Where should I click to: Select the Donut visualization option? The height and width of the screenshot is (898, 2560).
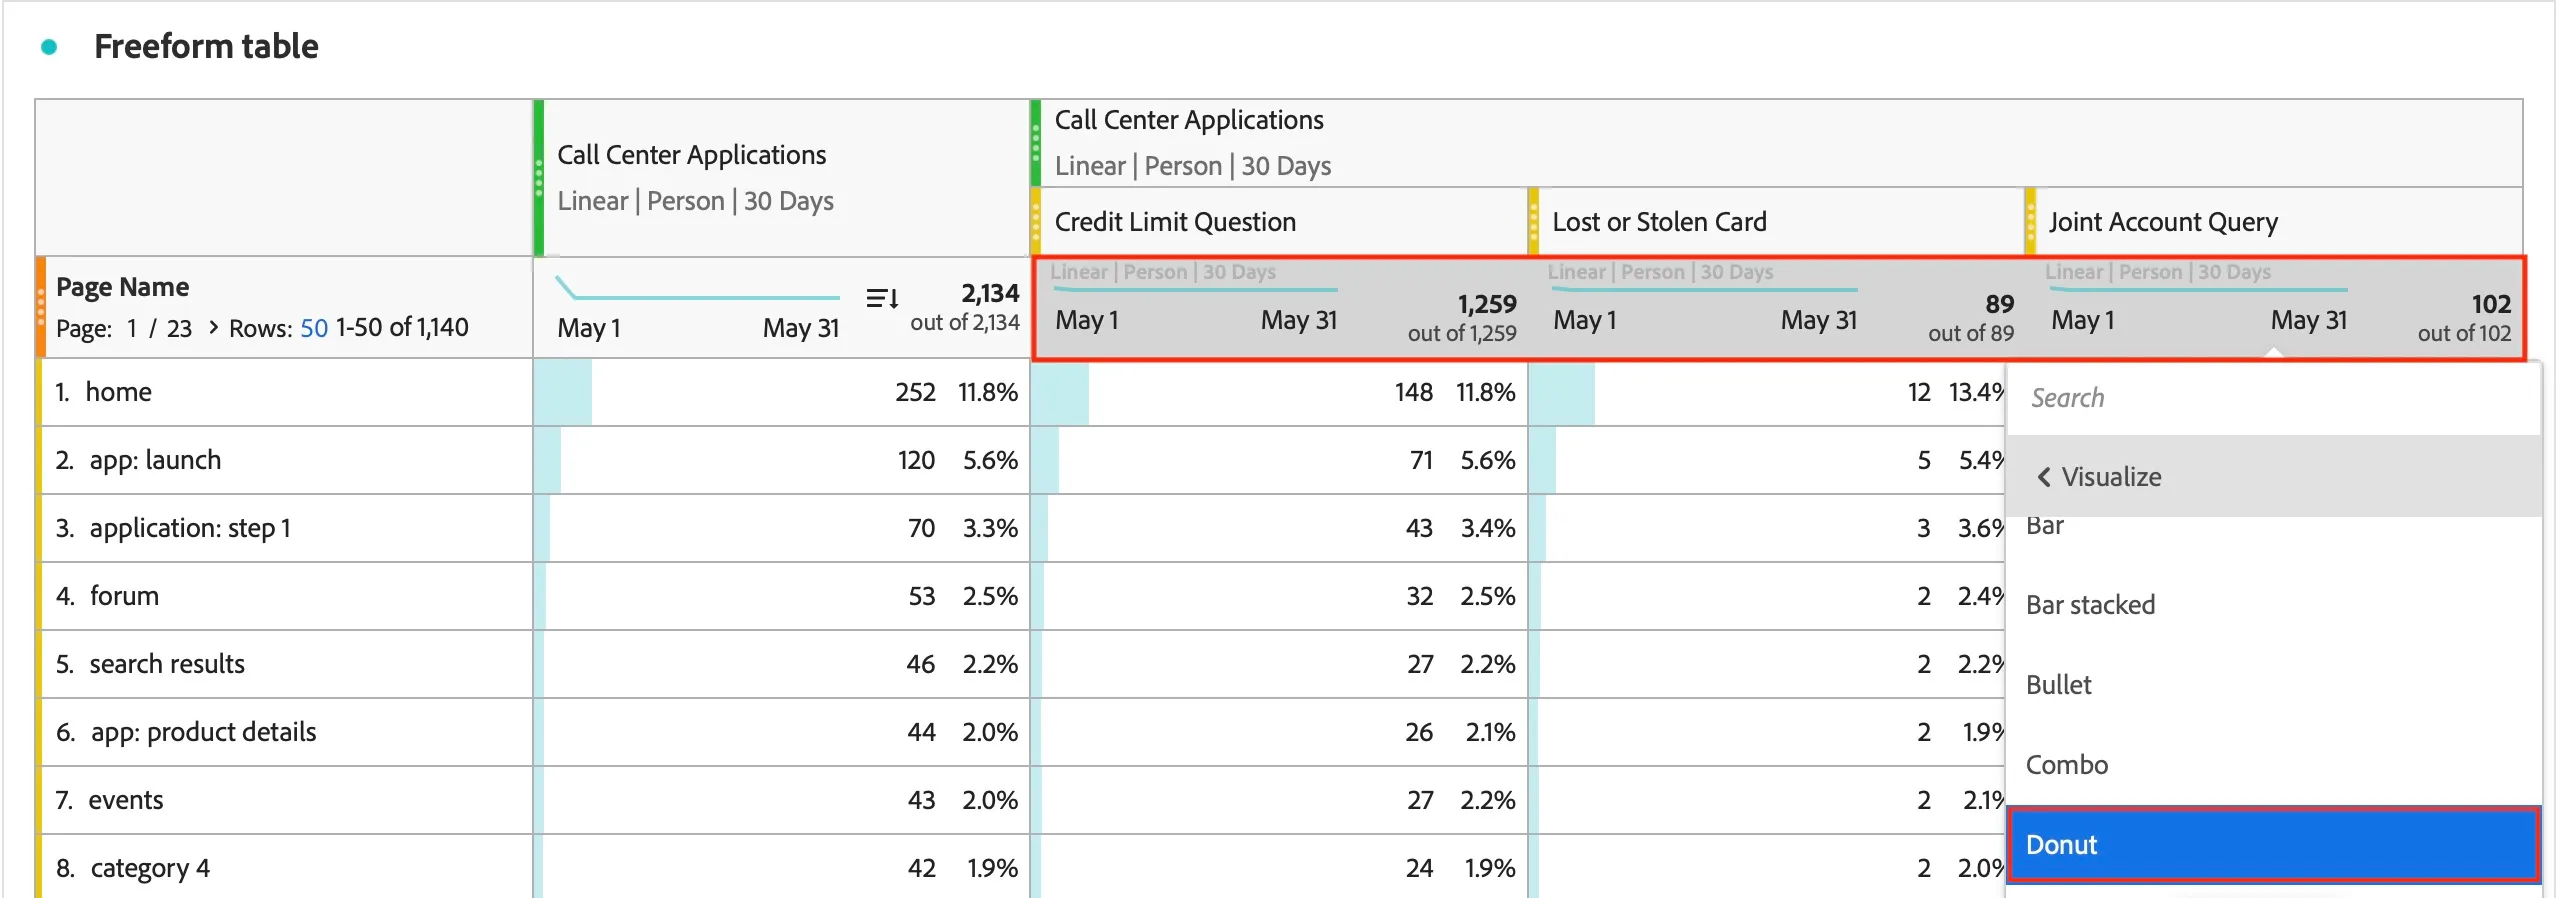tap(2273, 845)
